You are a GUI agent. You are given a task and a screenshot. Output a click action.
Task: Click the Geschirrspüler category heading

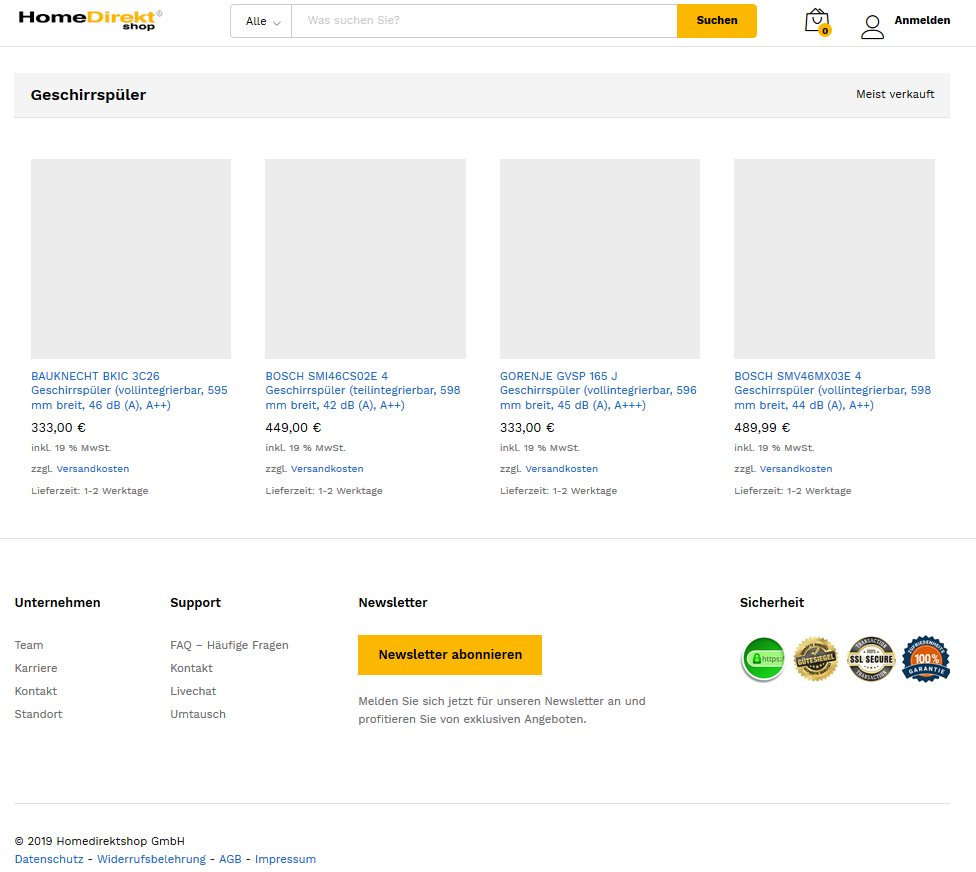coord(88,95)
